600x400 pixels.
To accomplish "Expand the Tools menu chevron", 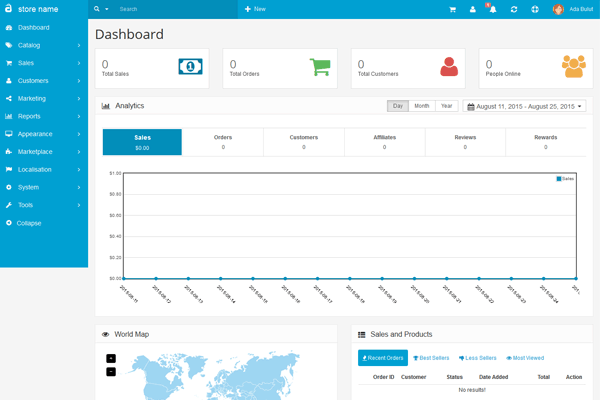I will [x=79, y=205].
